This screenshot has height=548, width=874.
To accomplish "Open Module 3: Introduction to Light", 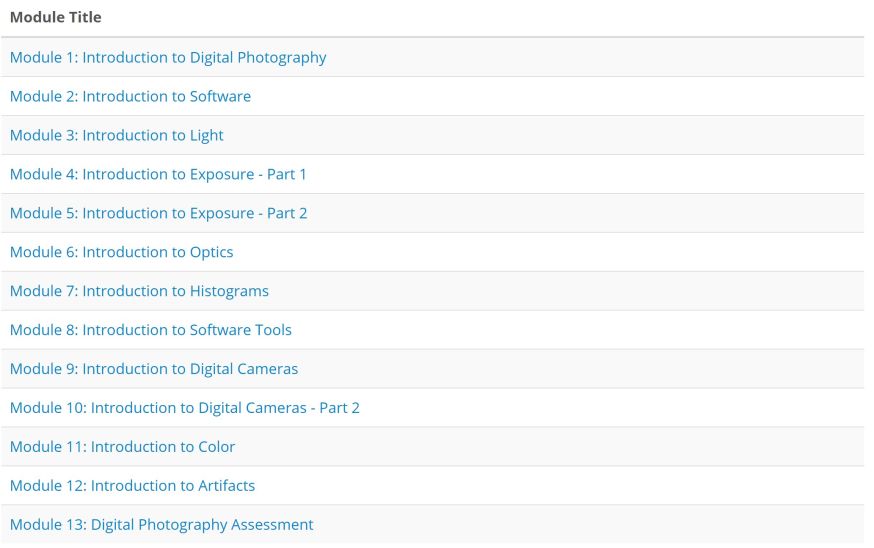I will (116, 136).
